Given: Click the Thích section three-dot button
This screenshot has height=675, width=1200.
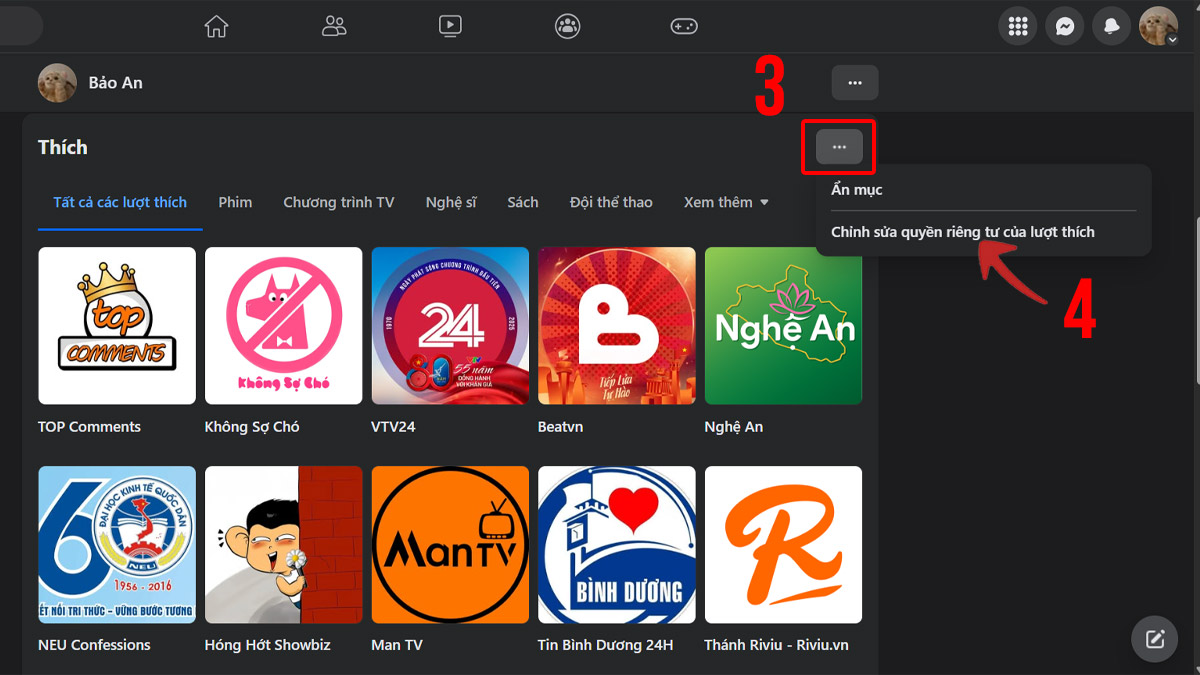Looking at the screenshot, I should (839, 147).
